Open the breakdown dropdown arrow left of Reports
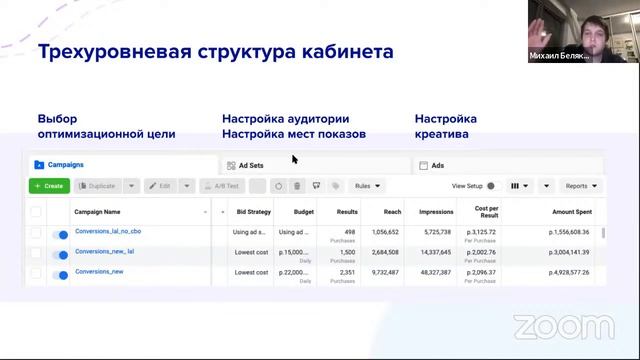The image size is (640, 360). (546, 186)
